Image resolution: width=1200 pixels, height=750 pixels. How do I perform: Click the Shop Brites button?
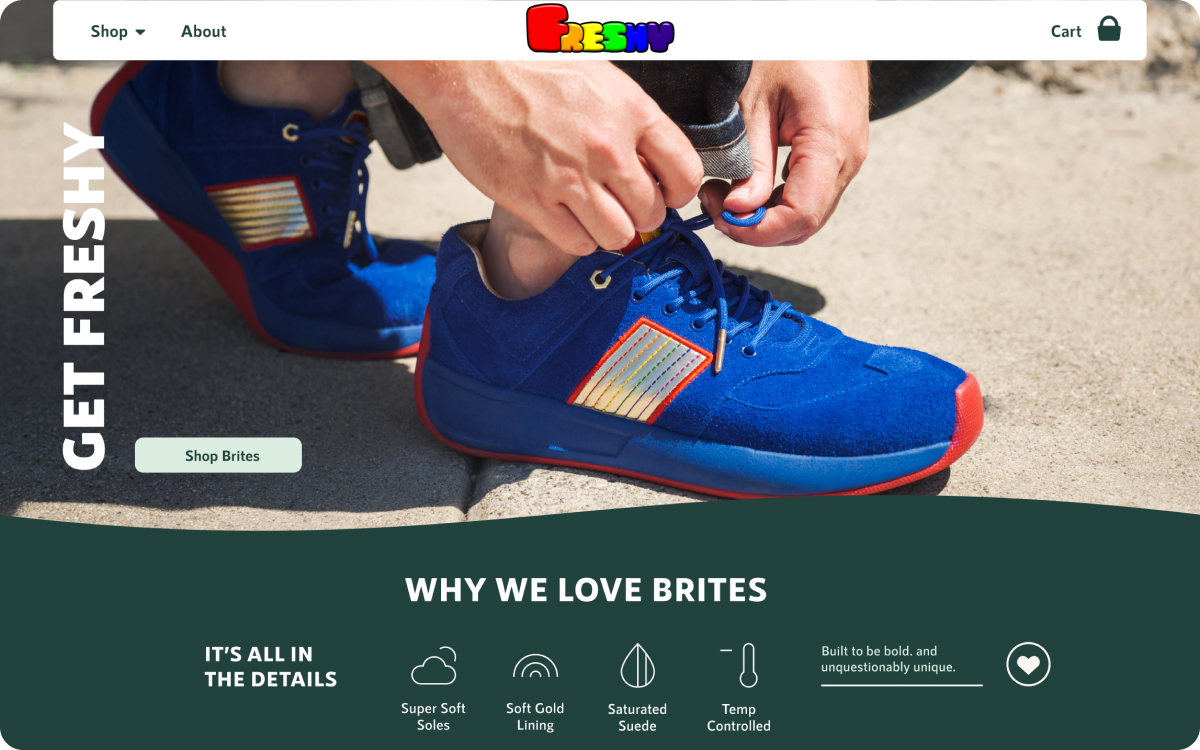click(218, 455)
